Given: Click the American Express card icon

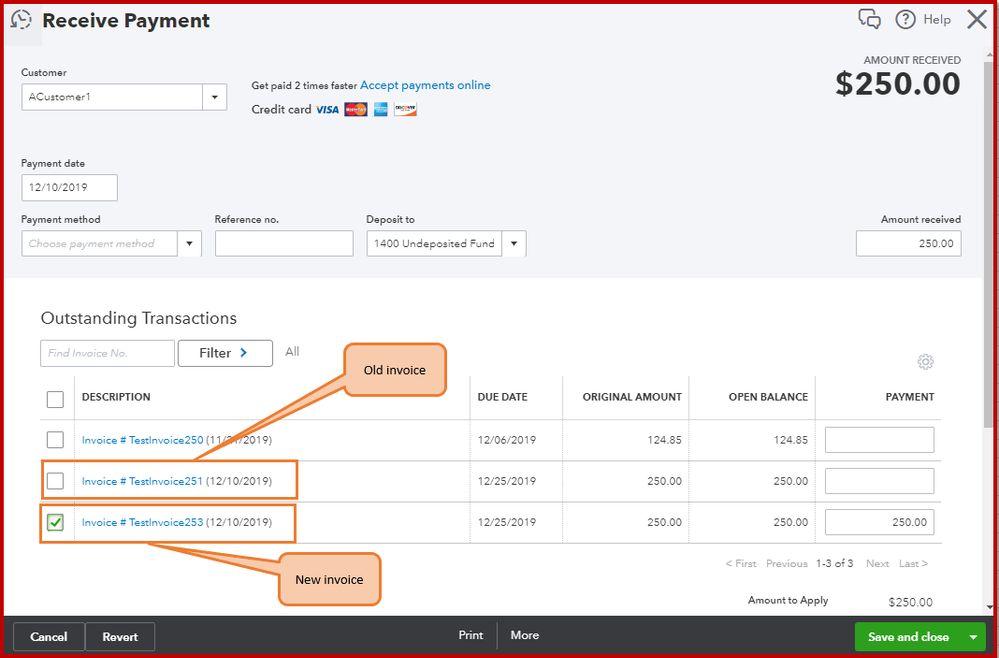Looking at the screenshot, I should (381, 110).
